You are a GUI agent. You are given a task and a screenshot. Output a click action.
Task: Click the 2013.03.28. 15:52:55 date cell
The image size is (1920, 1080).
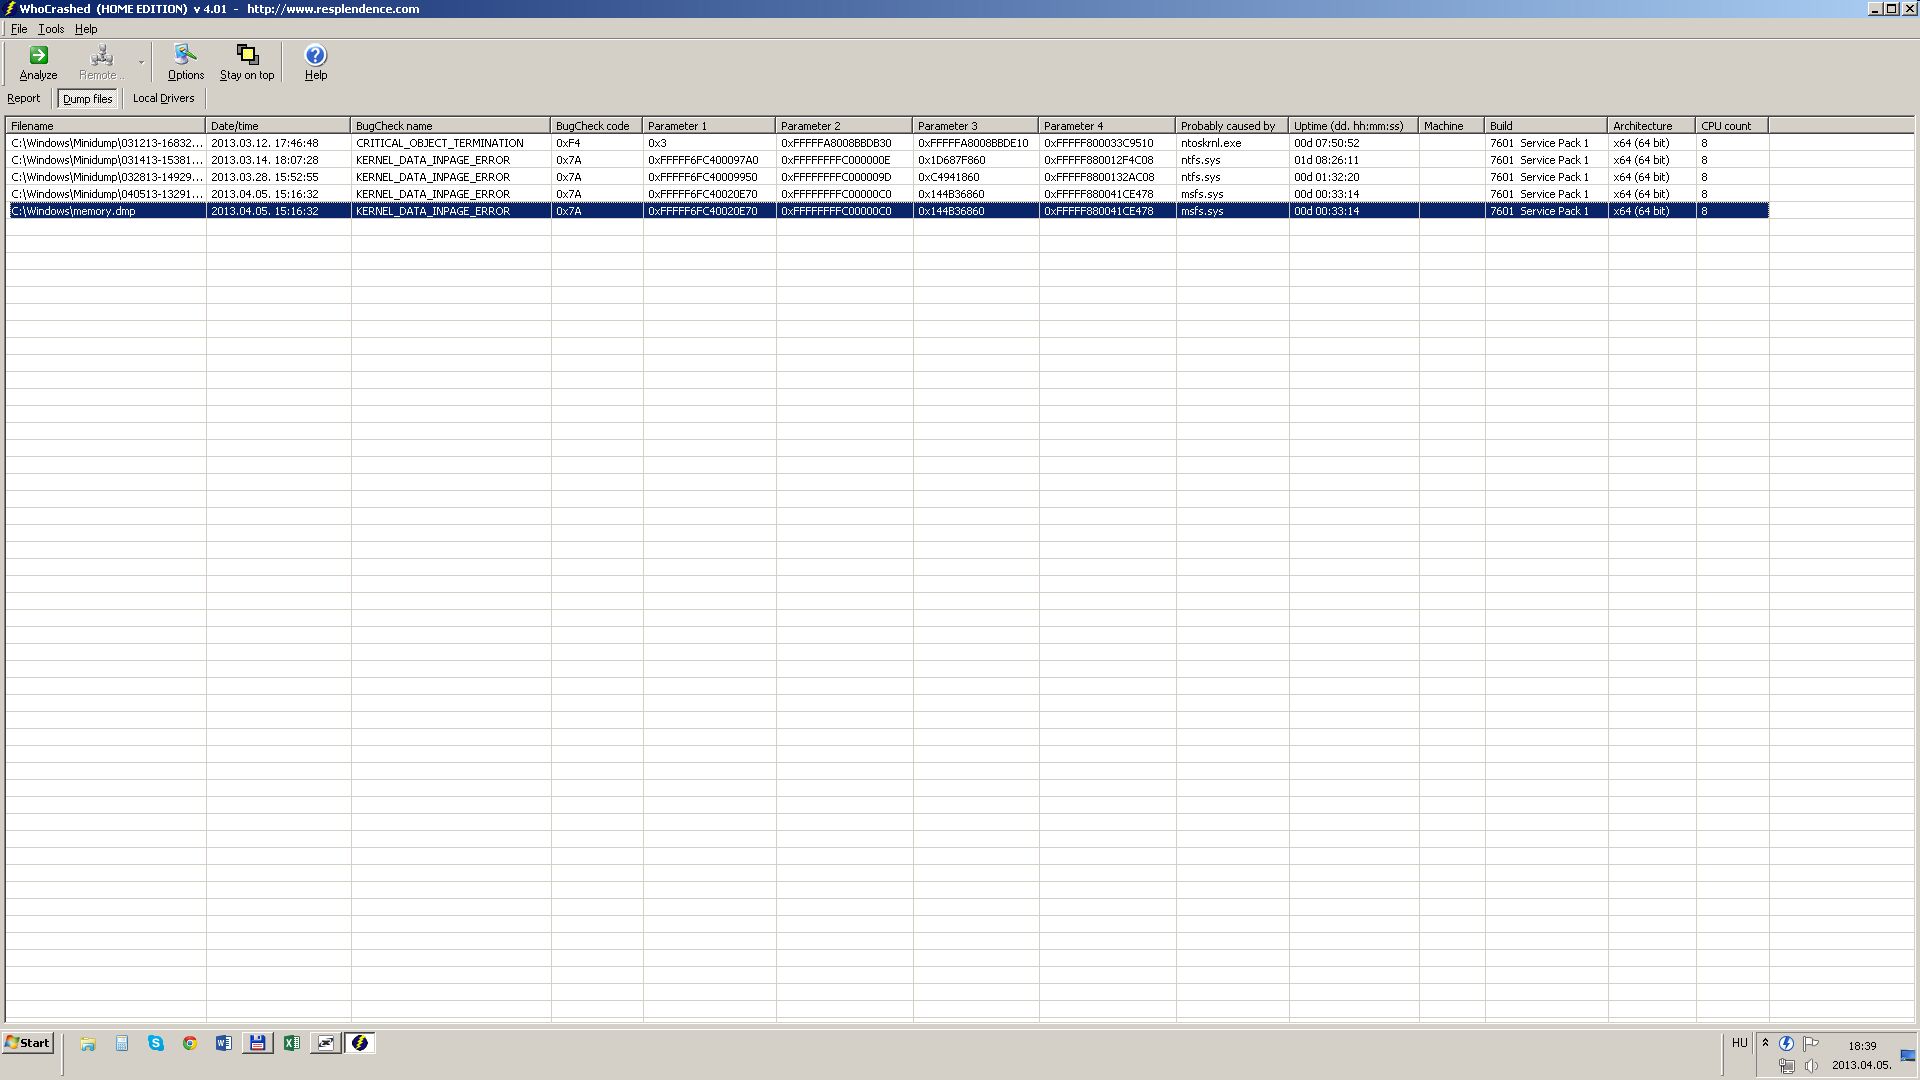[x=278, y=177]
